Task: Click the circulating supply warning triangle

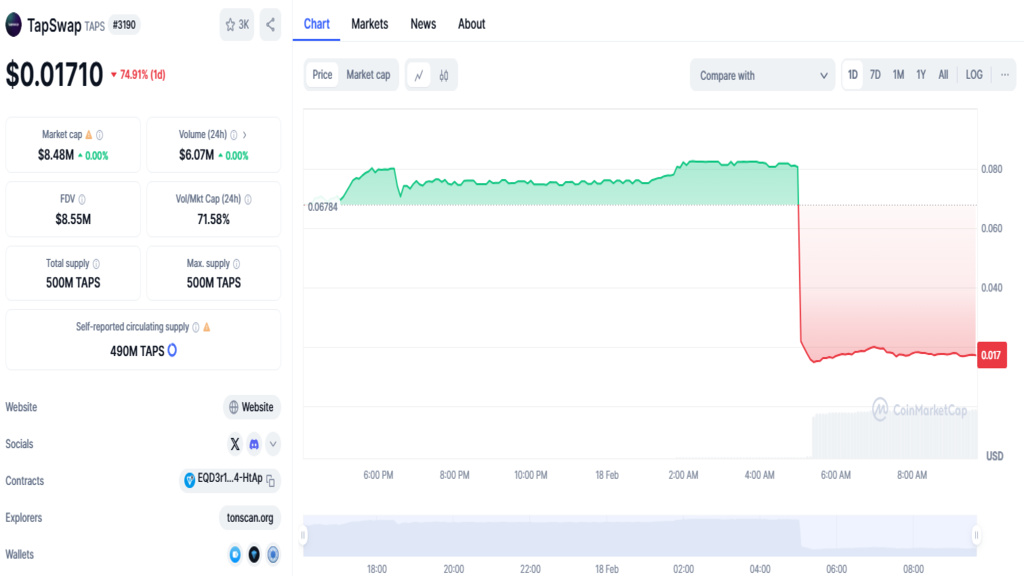Action: point(207,327)
